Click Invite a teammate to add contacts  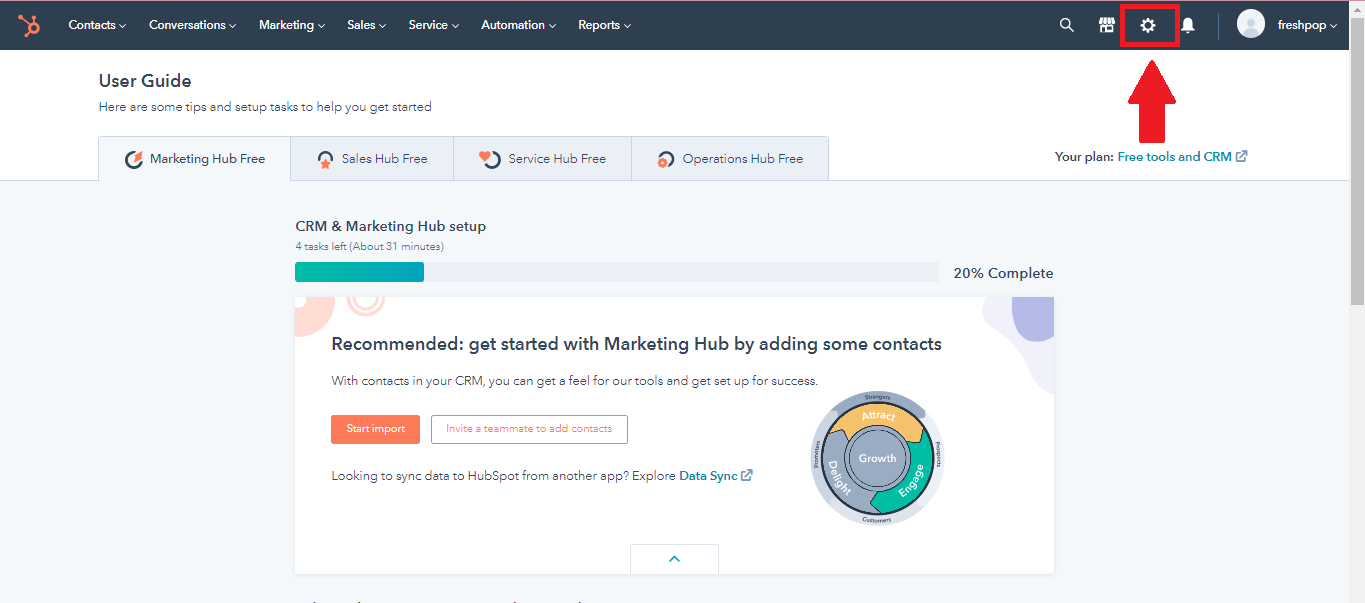point(529,429)
